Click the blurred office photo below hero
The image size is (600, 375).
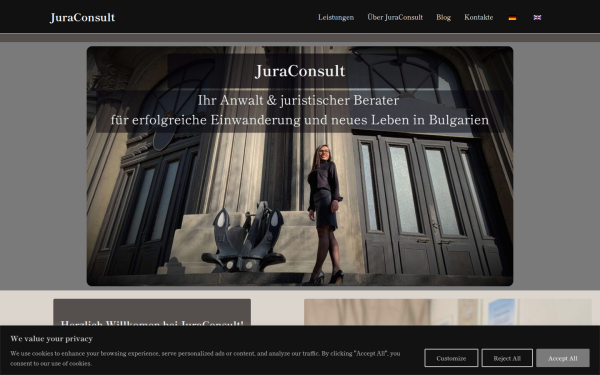[448, 312]
